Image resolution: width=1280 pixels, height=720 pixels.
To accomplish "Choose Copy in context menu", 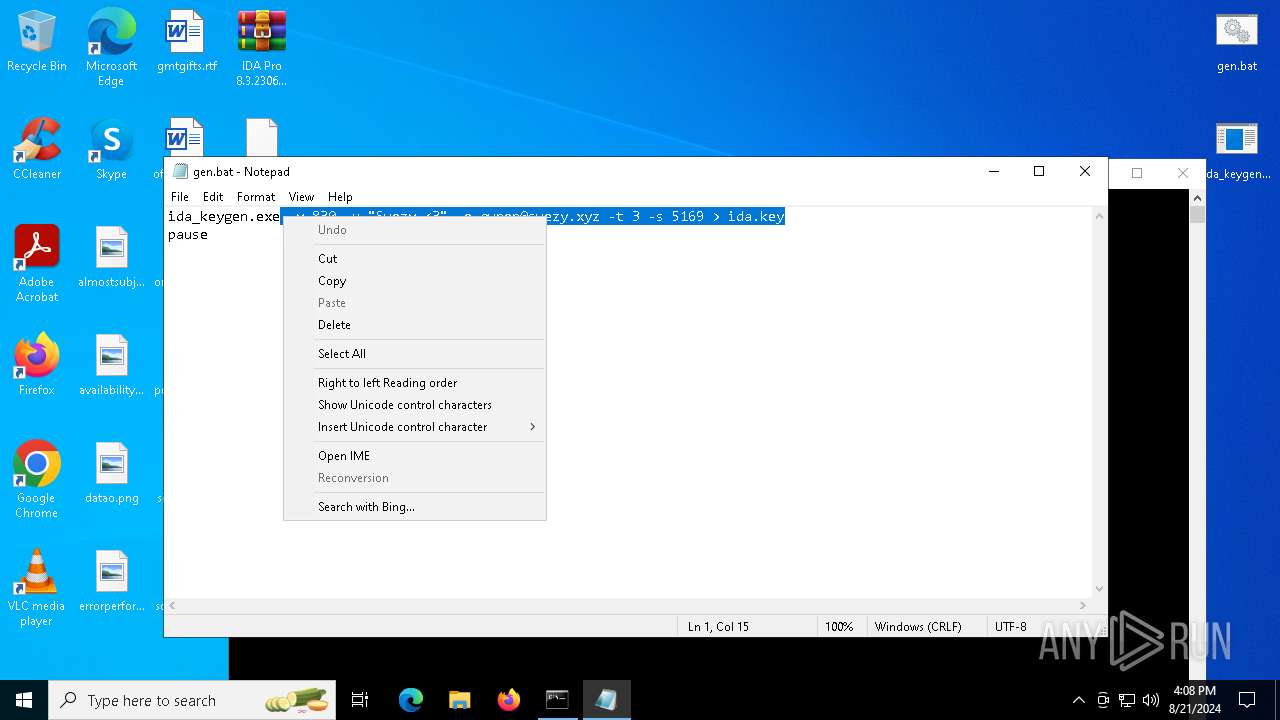I will tap(415, 281).
